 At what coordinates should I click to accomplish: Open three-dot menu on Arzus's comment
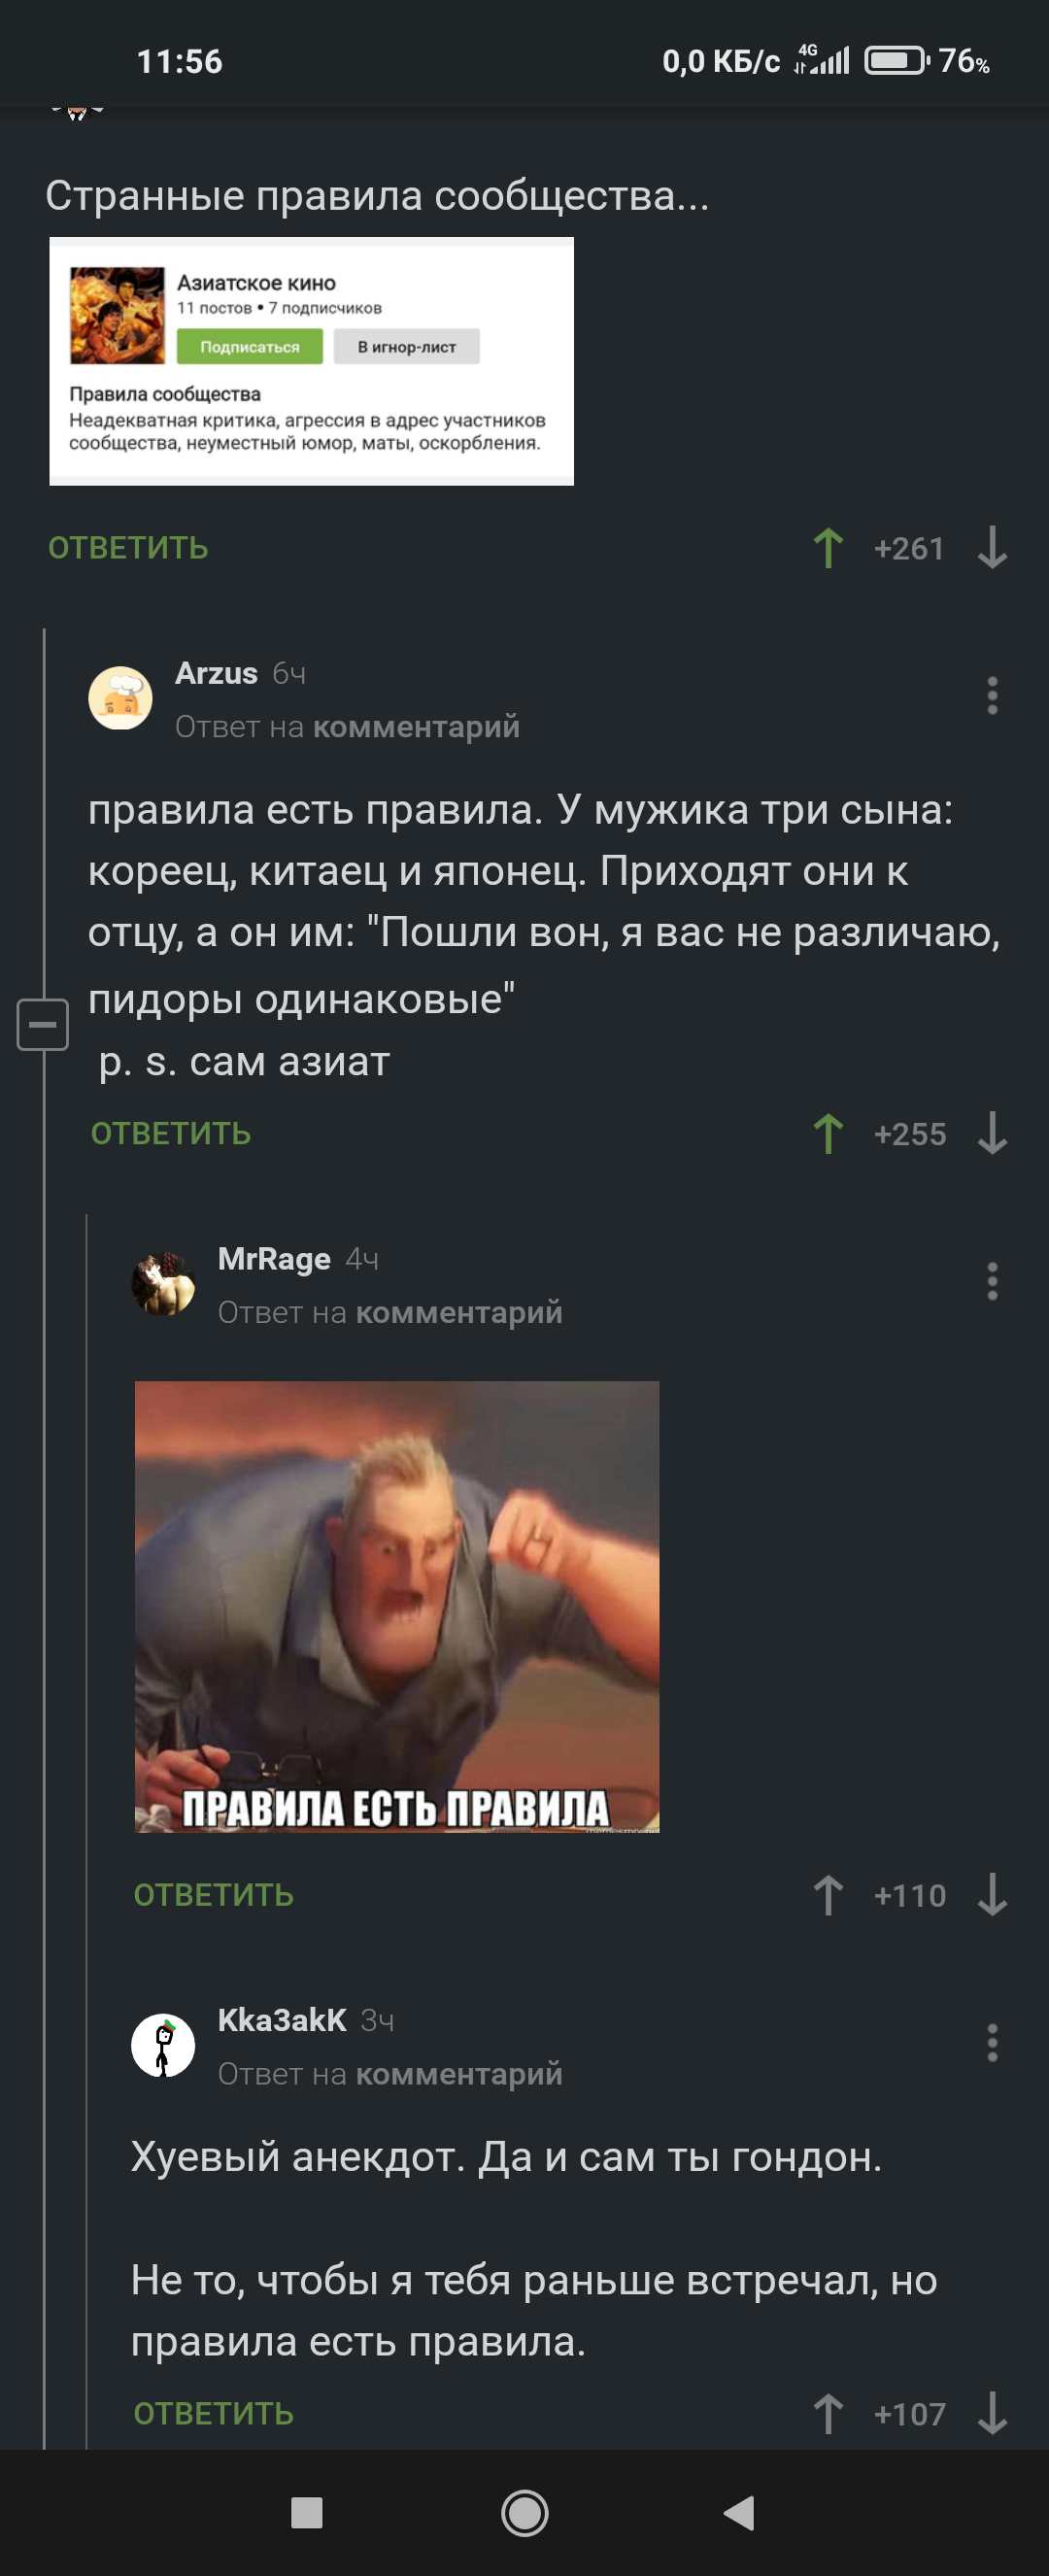click(x=992, y=696)
